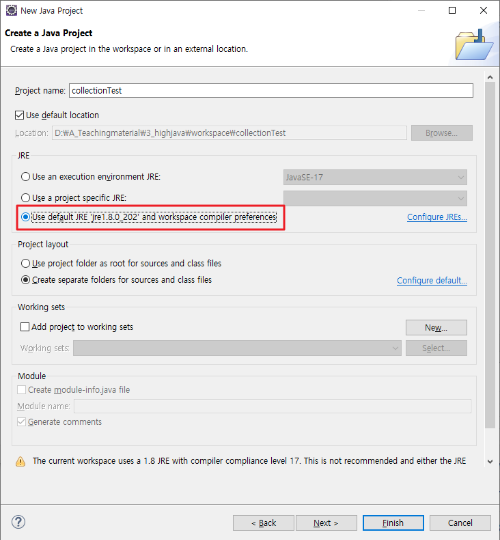
Task: Open the project specific JRE dropdown
Action: pos(375,198)
